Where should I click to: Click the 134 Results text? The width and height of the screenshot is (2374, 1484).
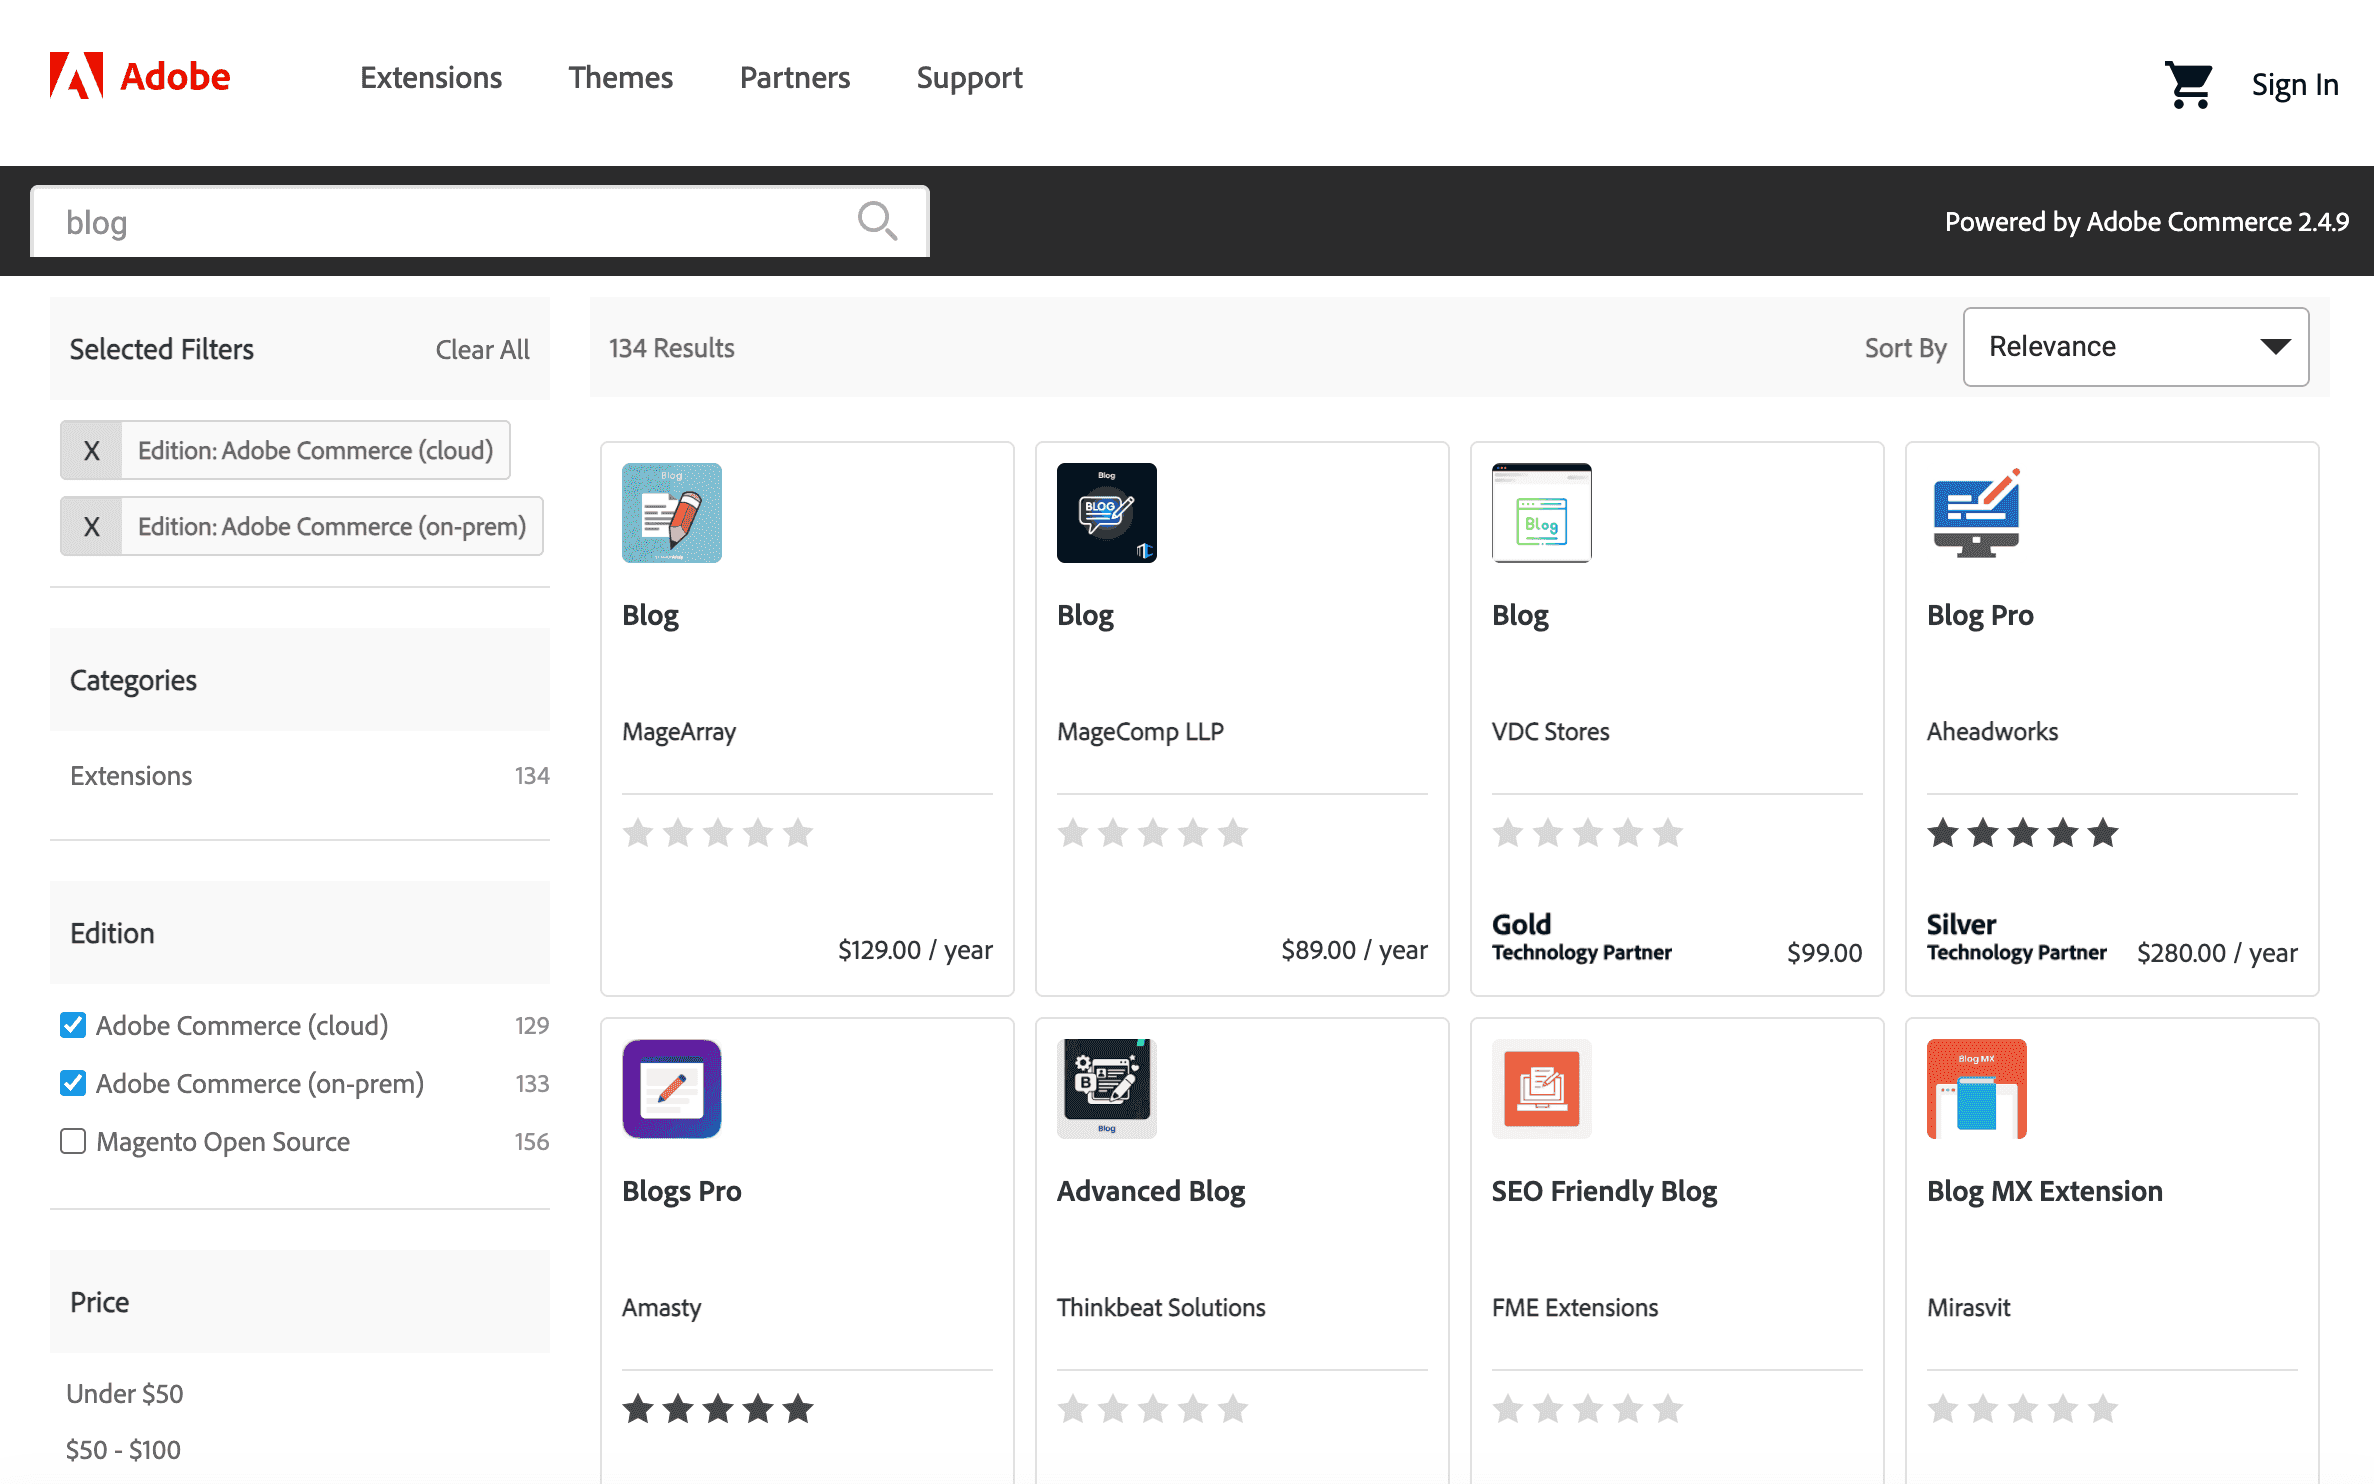coord(671,348)
